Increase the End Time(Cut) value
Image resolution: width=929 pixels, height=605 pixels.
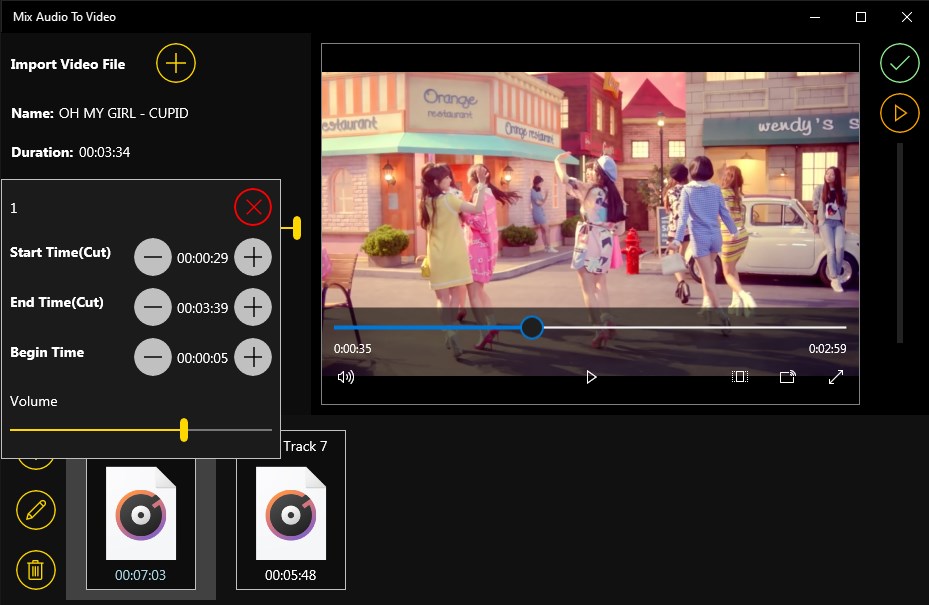coord(253,307)
